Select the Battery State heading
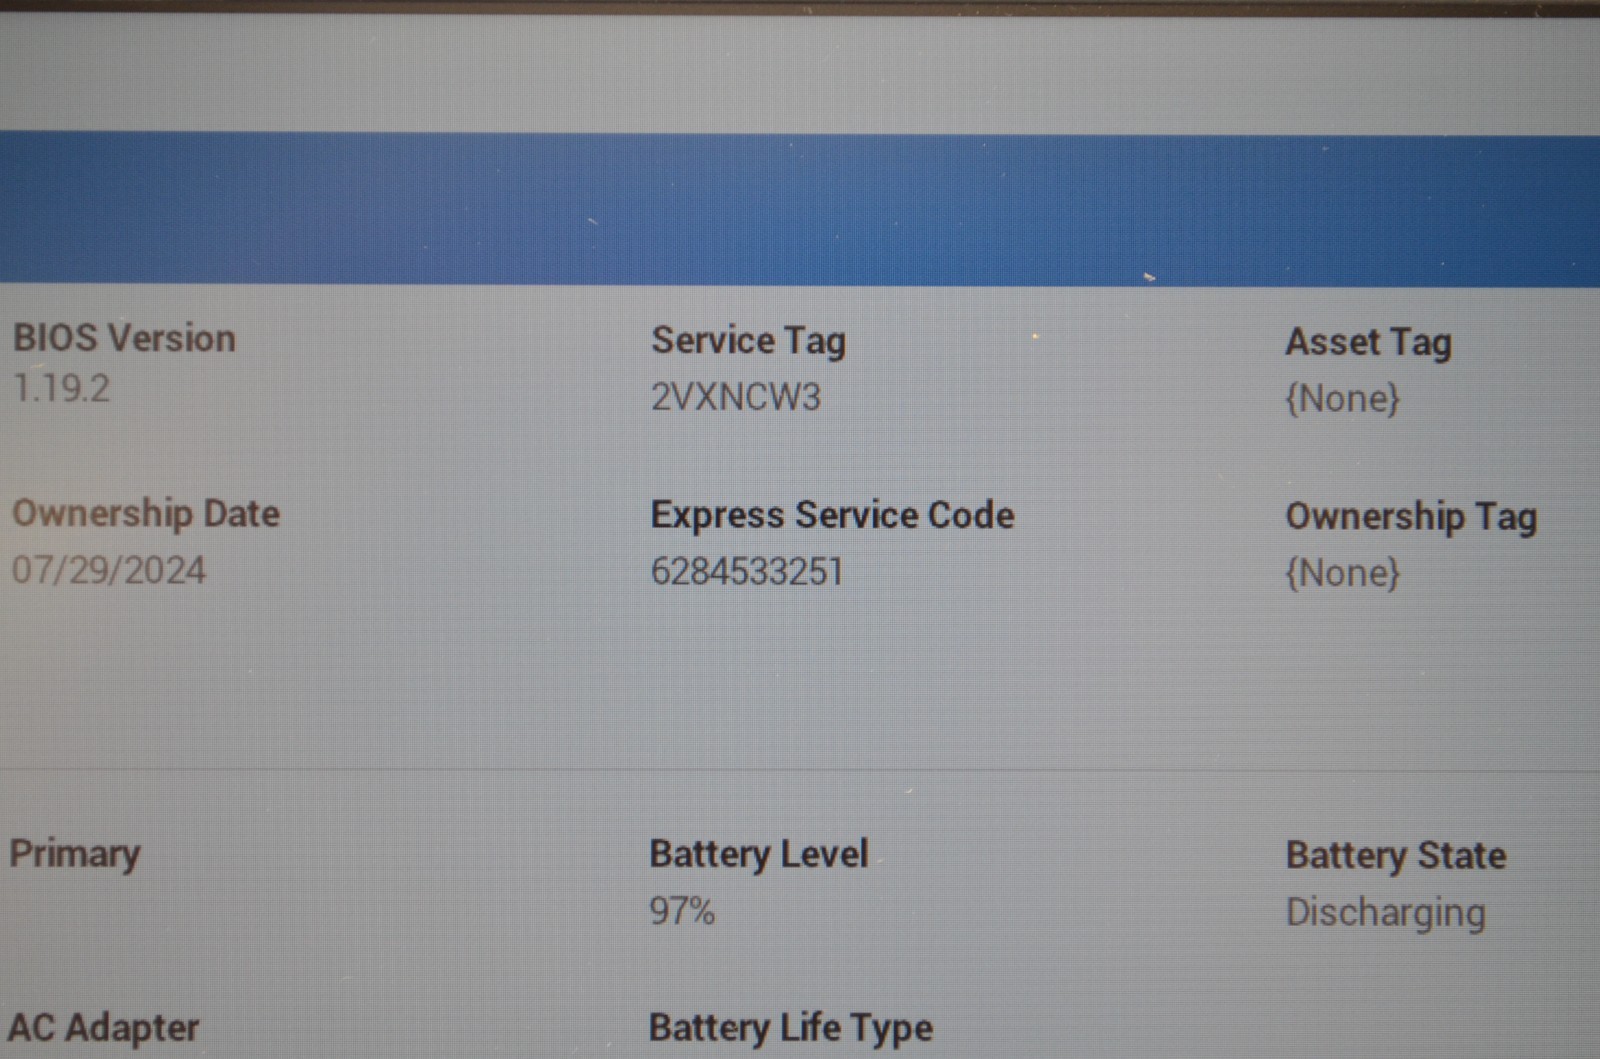 (x=1396, y=856)
